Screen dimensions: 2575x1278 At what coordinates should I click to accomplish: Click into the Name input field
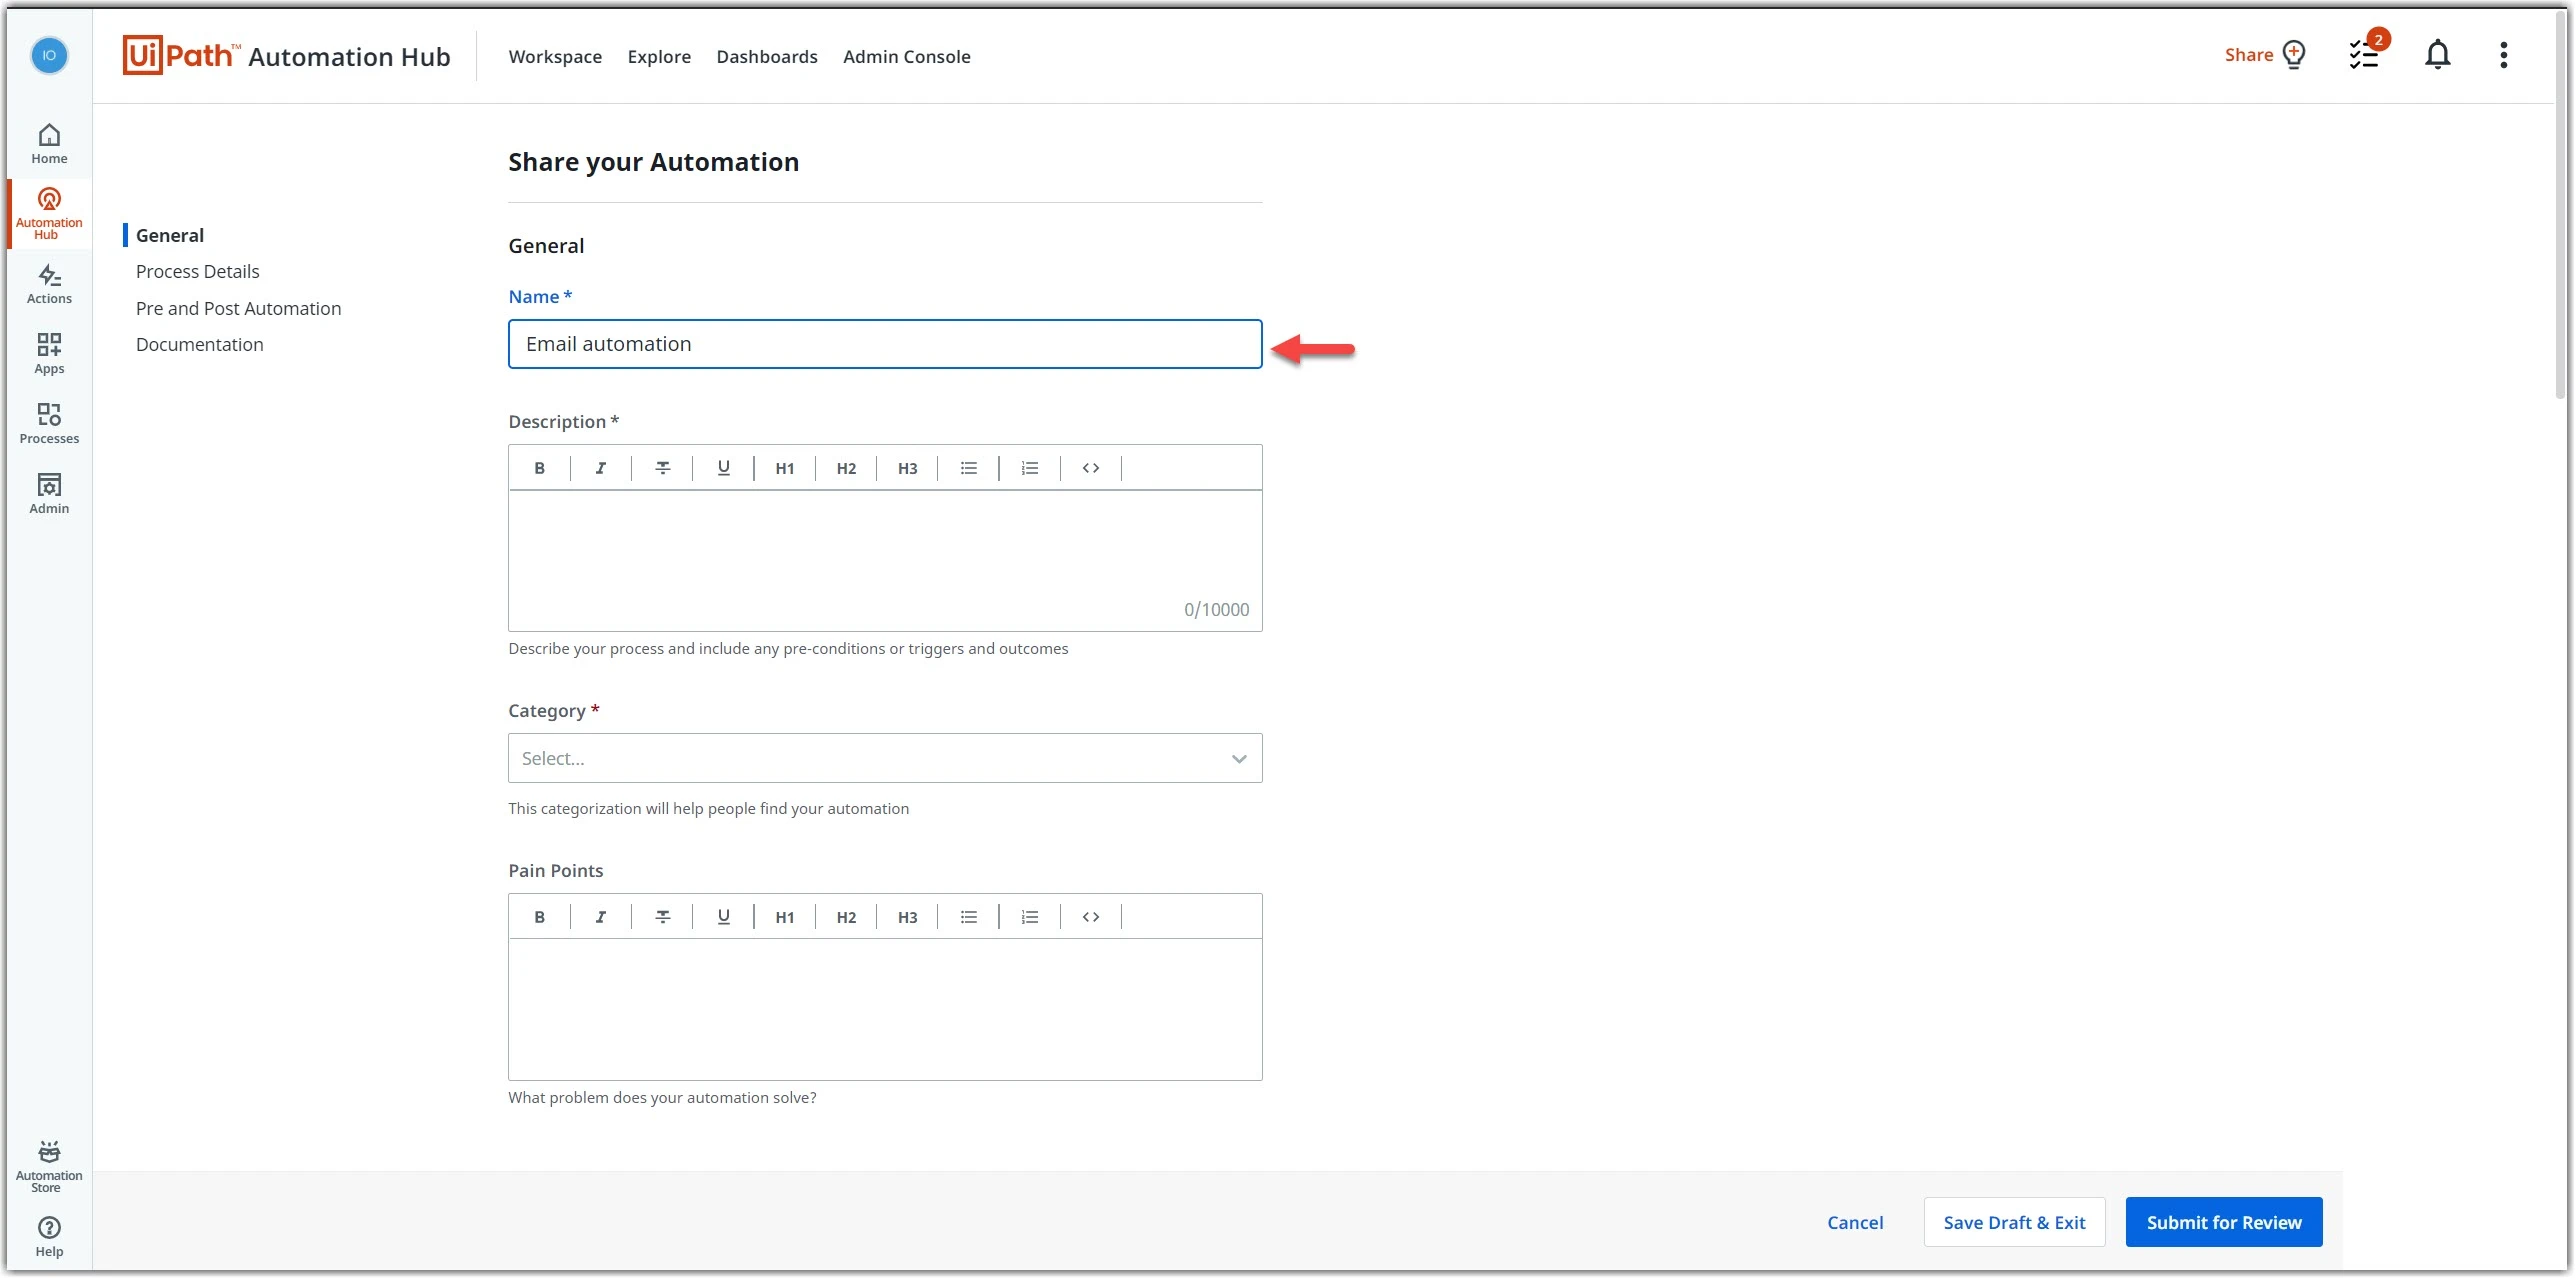(885, 344)
